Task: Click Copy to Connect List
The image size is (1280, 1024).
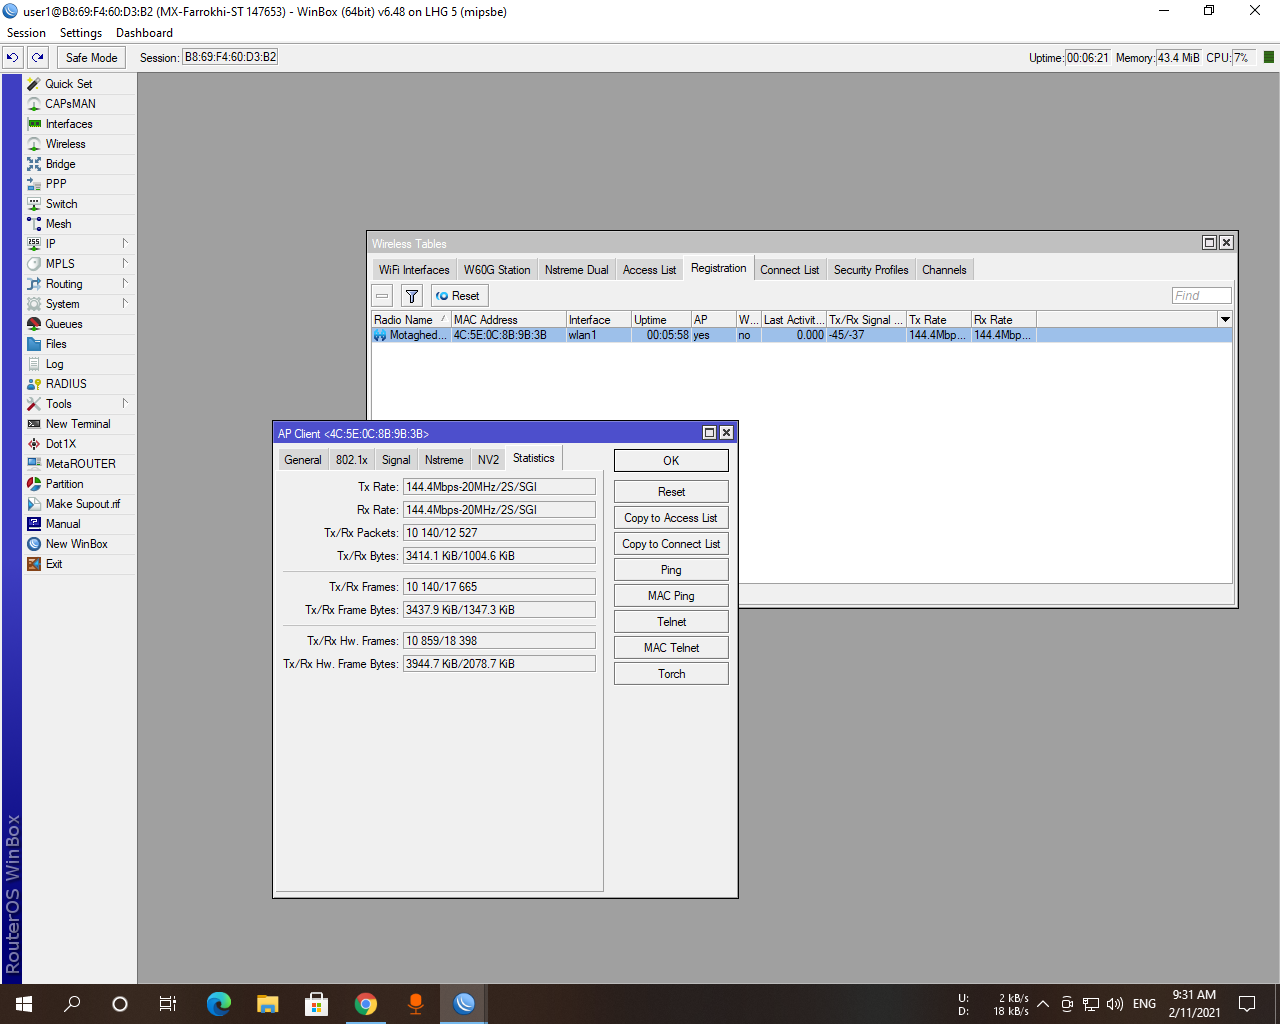Action: point(670,543)
